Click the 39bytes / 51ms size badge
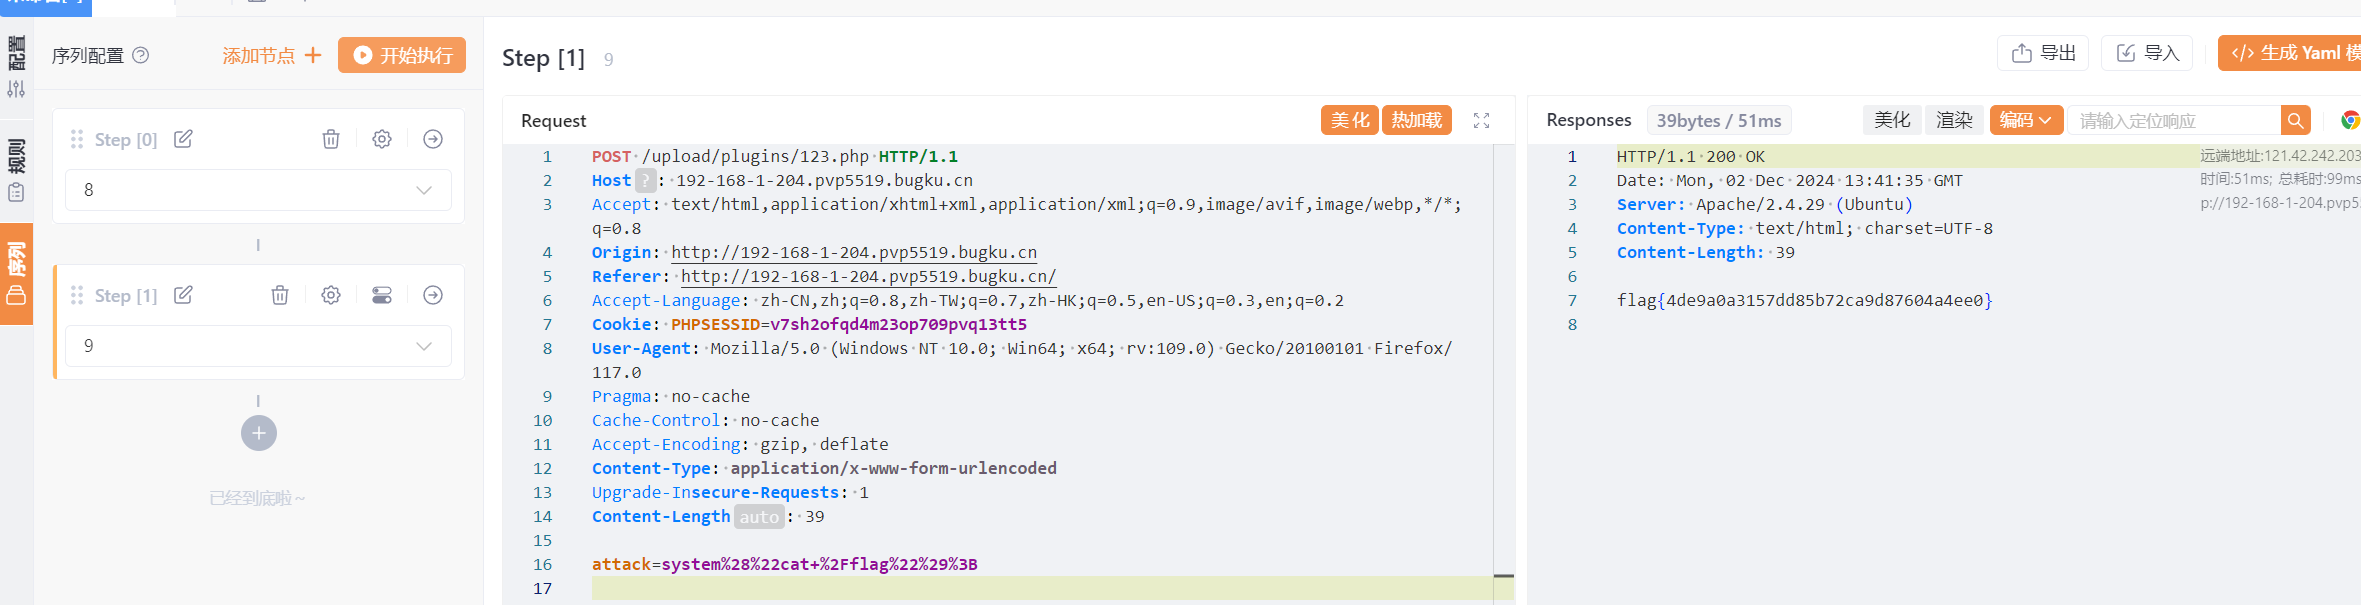The width and height of the screenshot is (2361, 605). coord(1719,120)
